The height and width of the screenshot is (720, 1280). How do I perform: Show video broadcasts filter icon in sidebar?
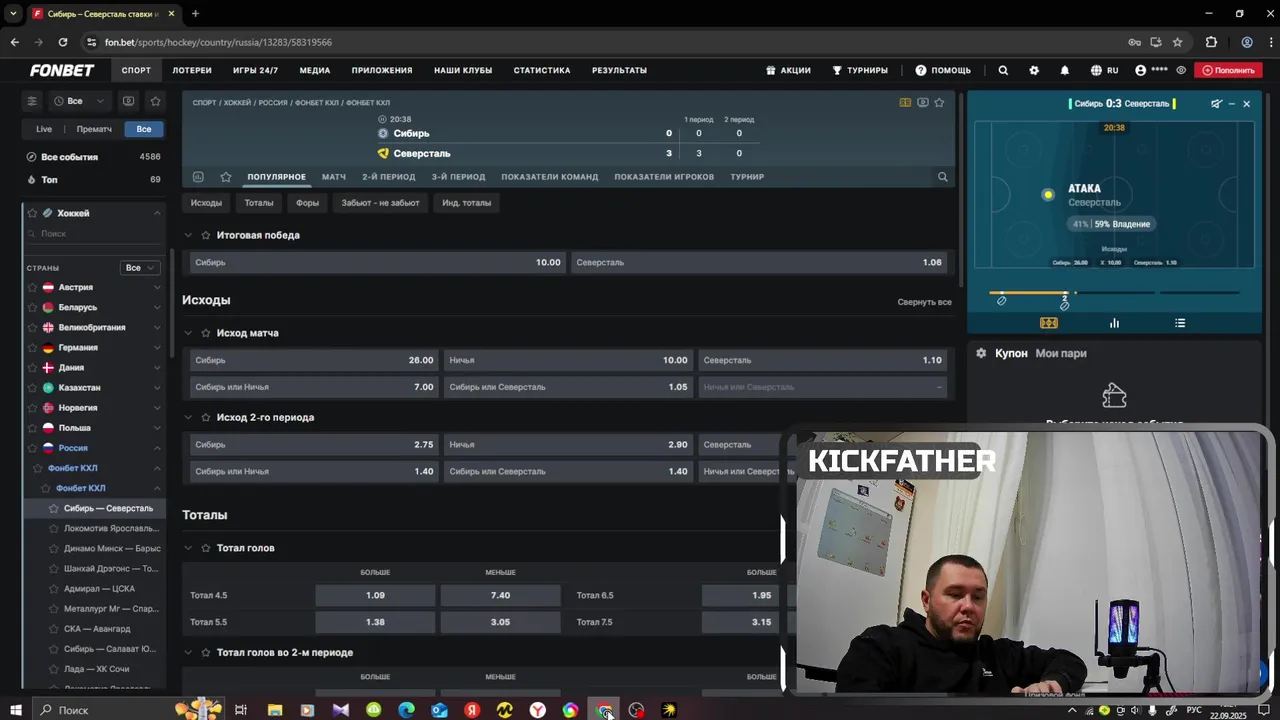(x=128, y=101)
